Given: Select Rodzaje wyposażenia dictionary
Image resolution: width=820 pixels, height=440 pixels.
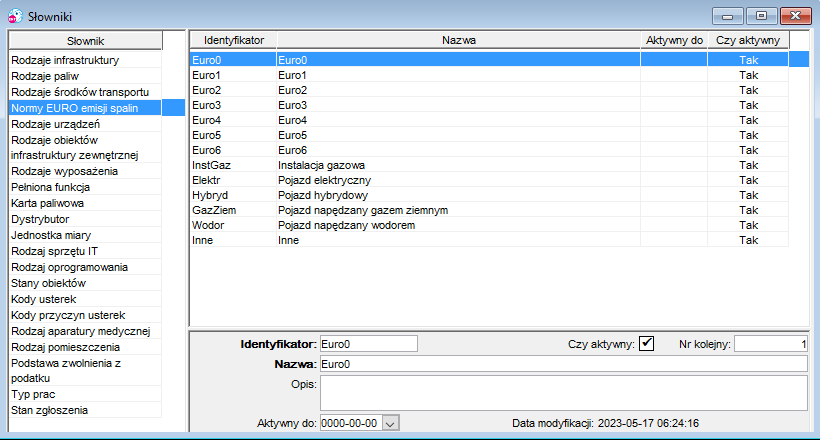Looking at the screenshot, I should (x=85, y=171).
